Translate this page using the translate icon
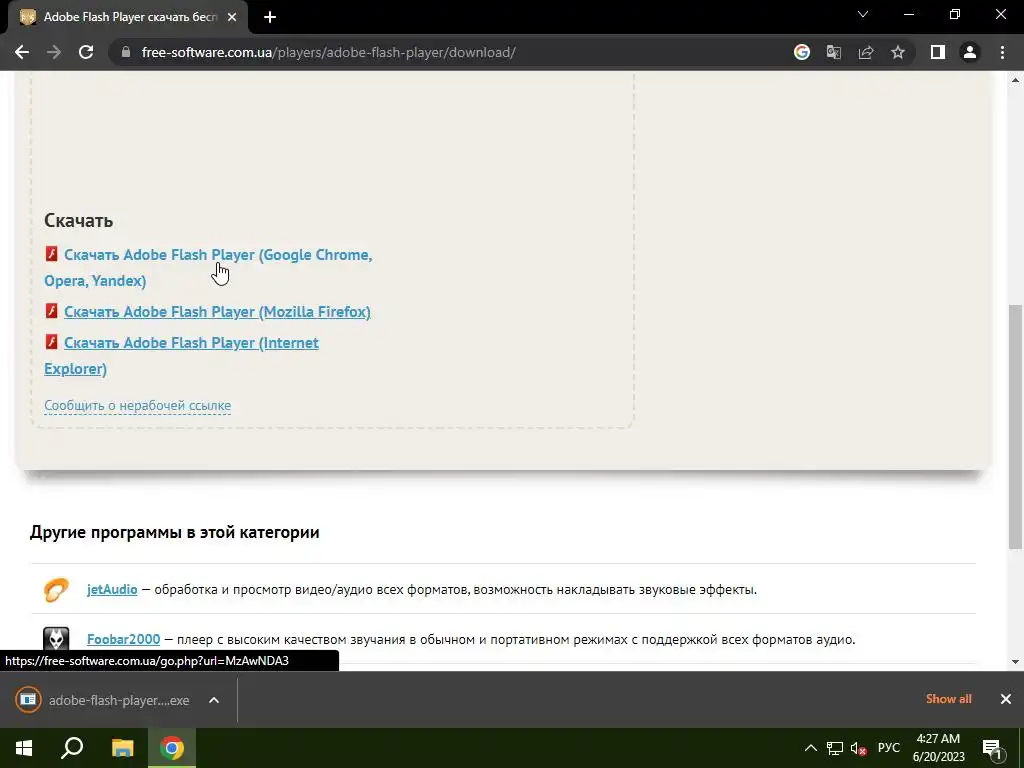Image resolution: width=1024 pixels, height=768 pixels. coord(834,52)
